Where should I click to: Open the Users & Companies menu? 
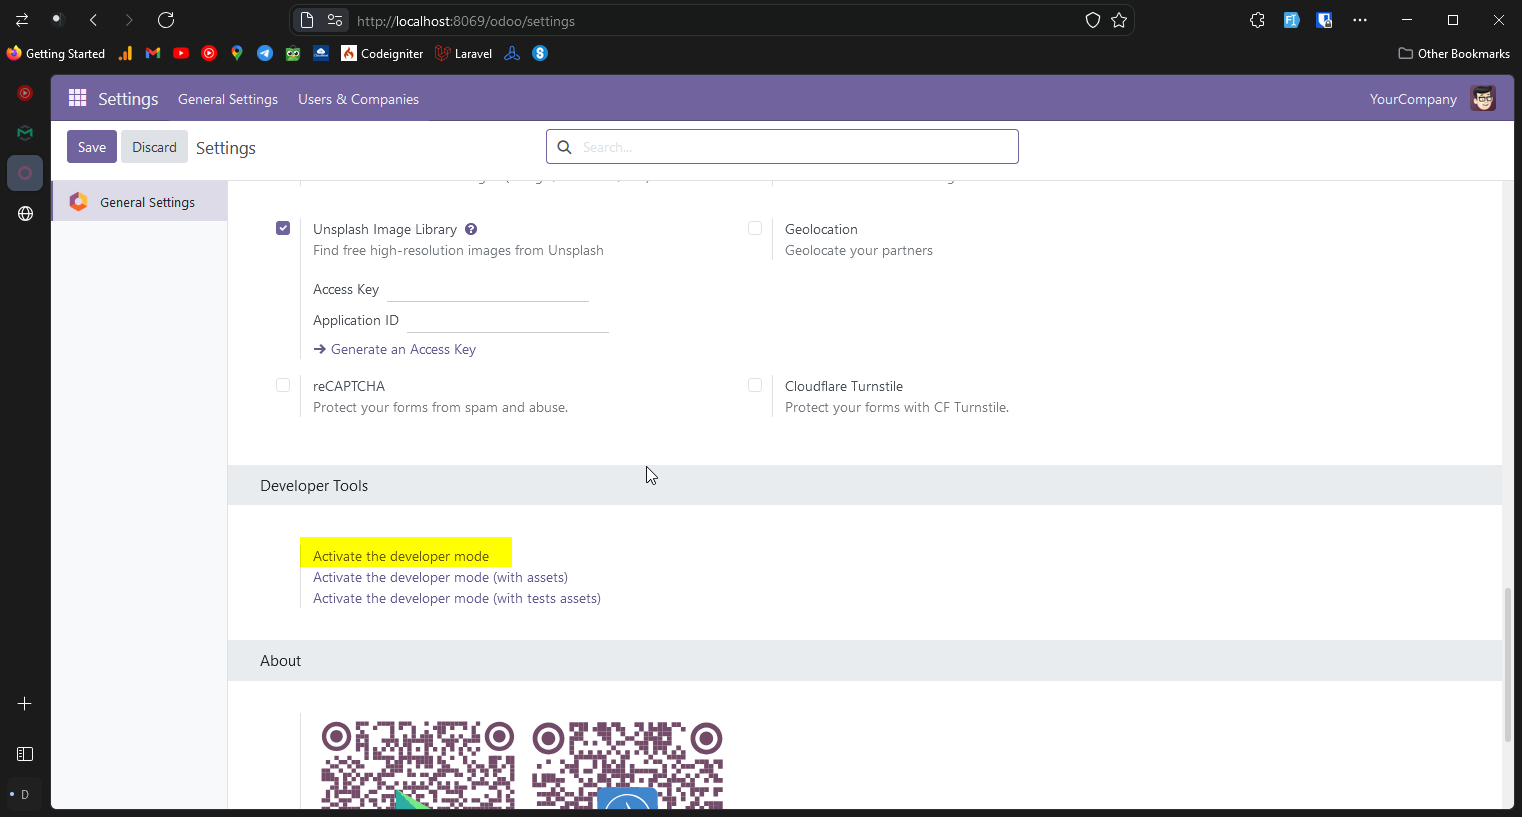358,99
